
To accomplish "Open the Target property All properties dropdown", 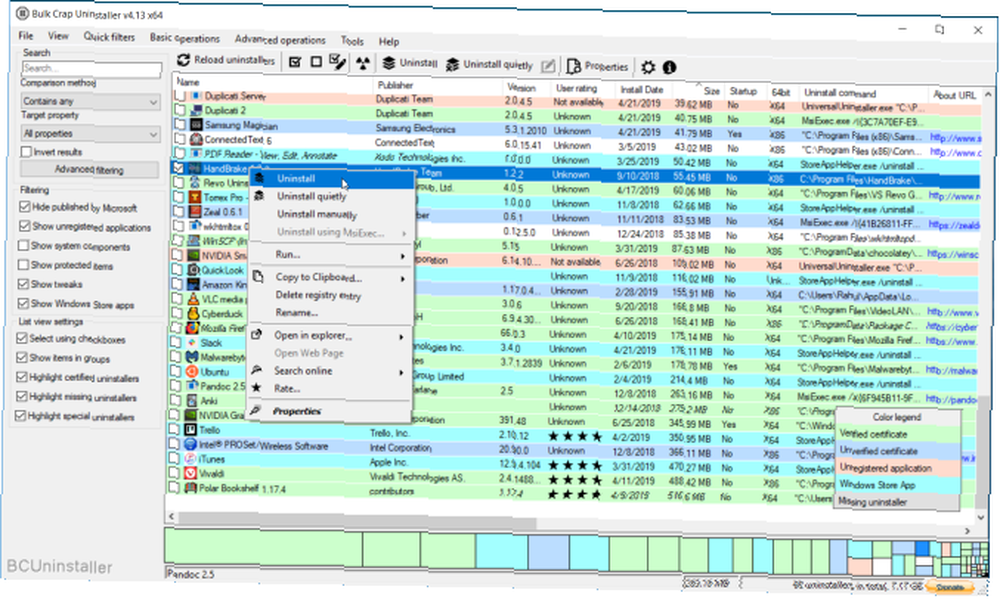I will (91, 133).
